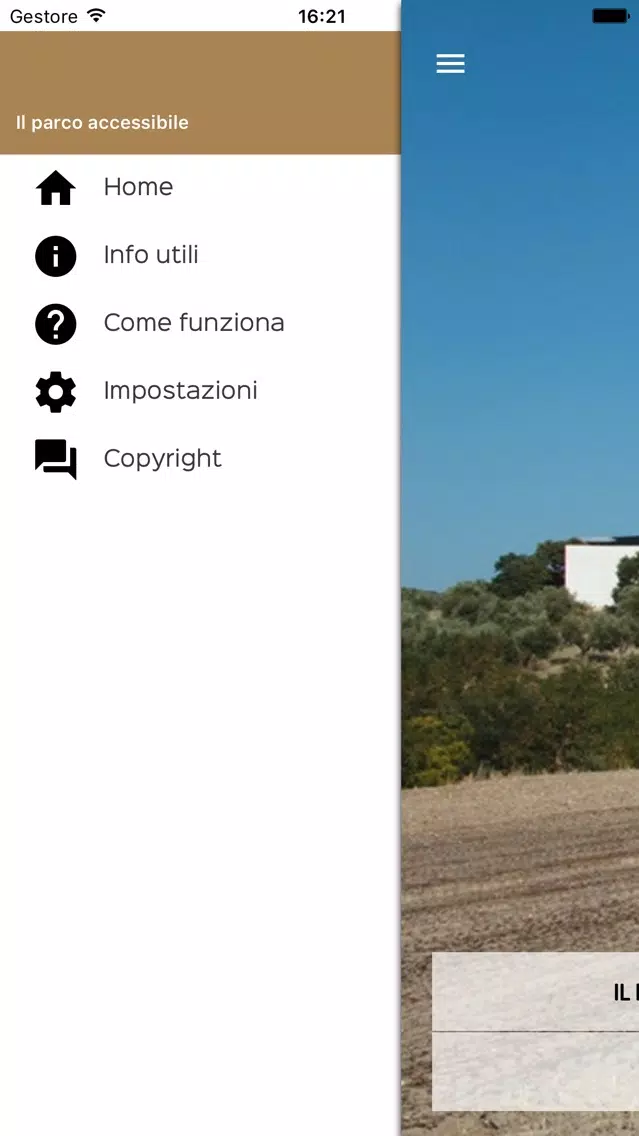Select the Home menu label
639x1136 pixels.
(x=138, y=187)
